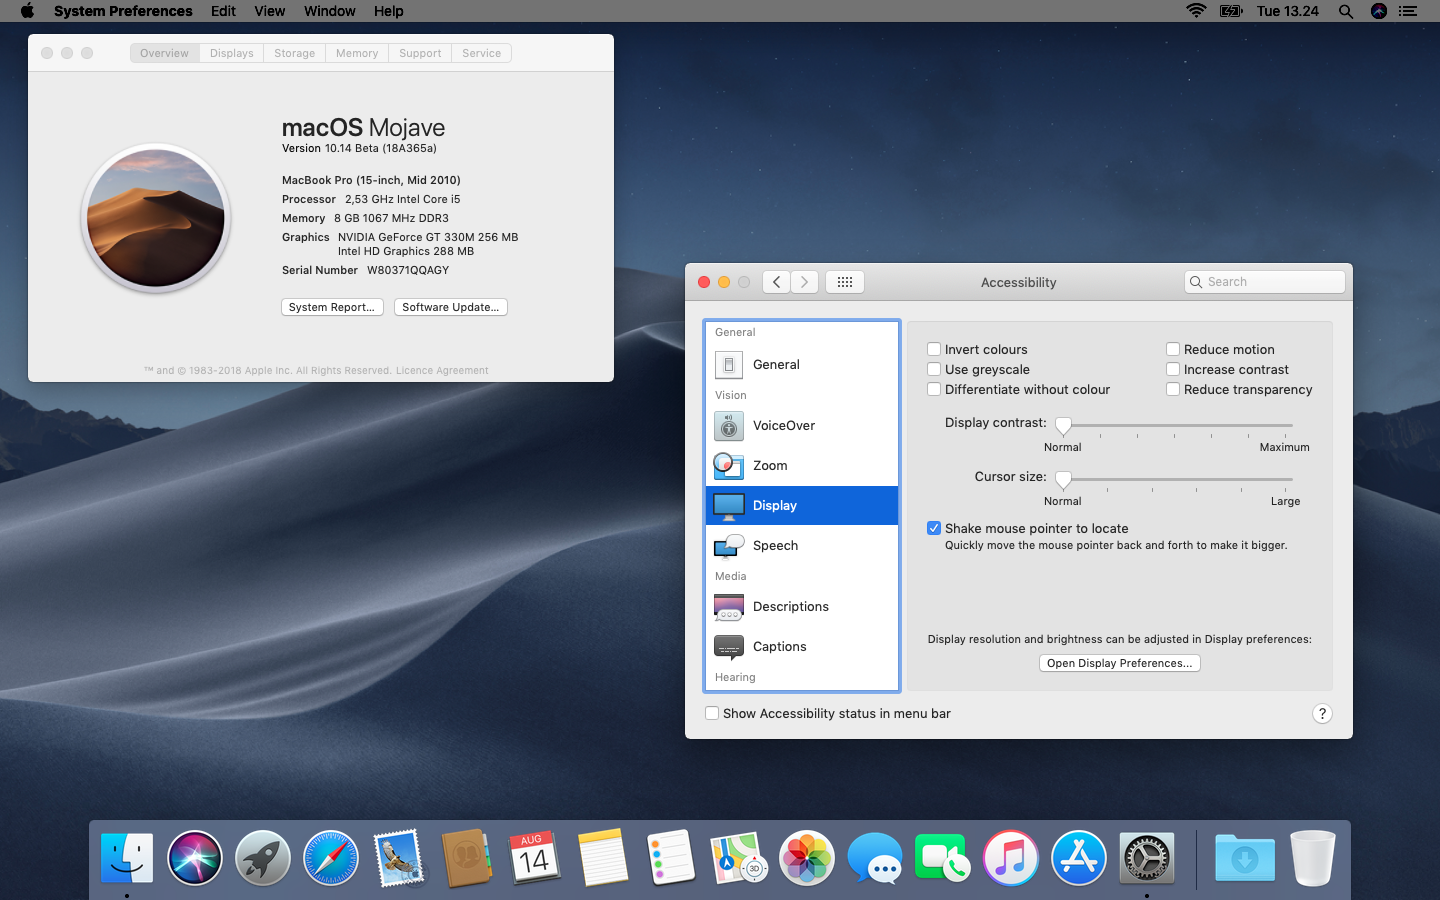The height and width of the screenshot is (900, 1440).
Task: Launch Siri from the dock
Action: [195, 858]
